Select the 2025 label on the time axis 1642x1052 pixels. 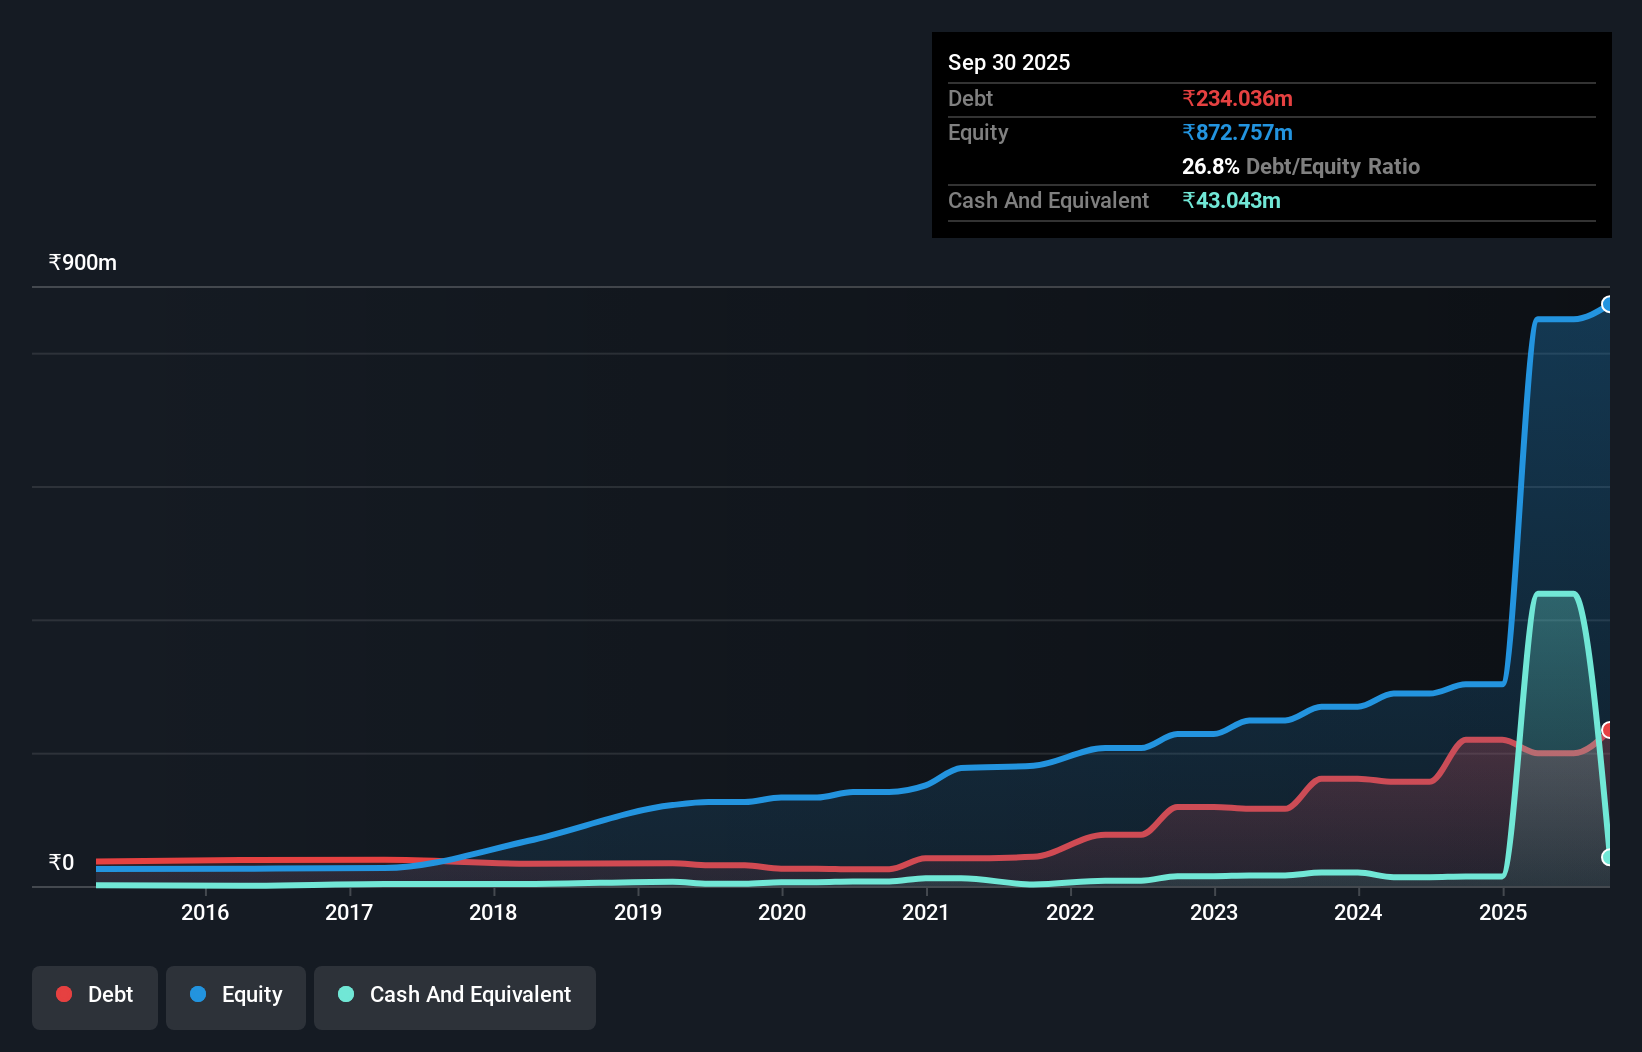[x=1503, y=912]
